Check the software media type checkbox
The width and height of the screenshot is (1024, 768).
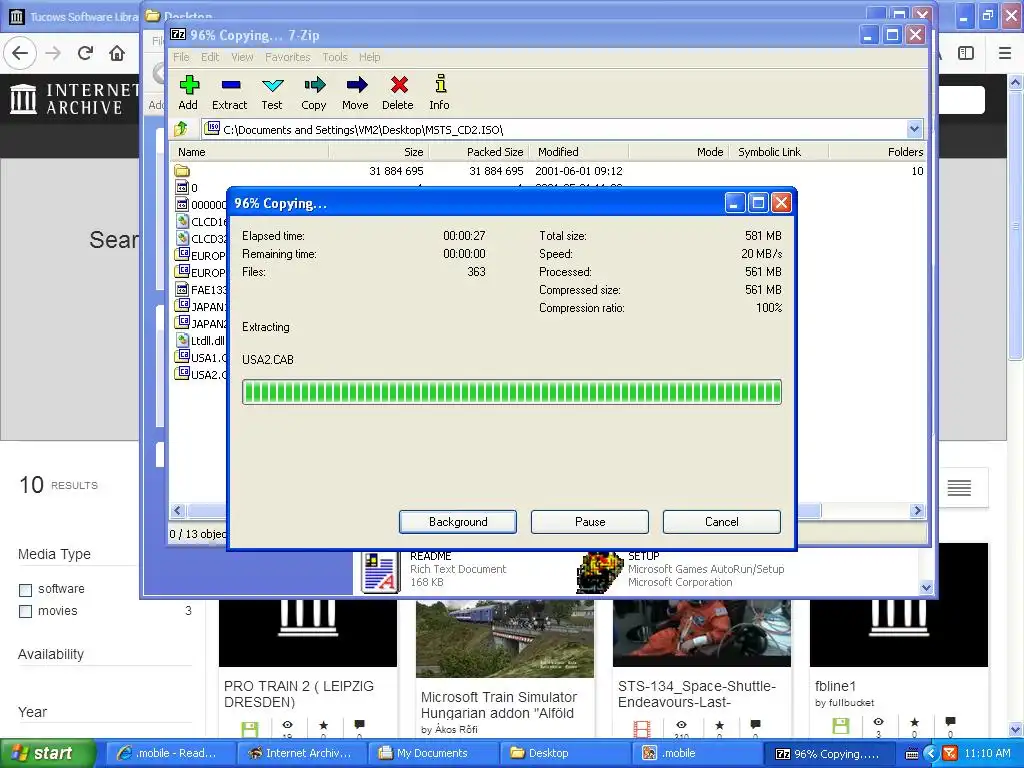25,590
